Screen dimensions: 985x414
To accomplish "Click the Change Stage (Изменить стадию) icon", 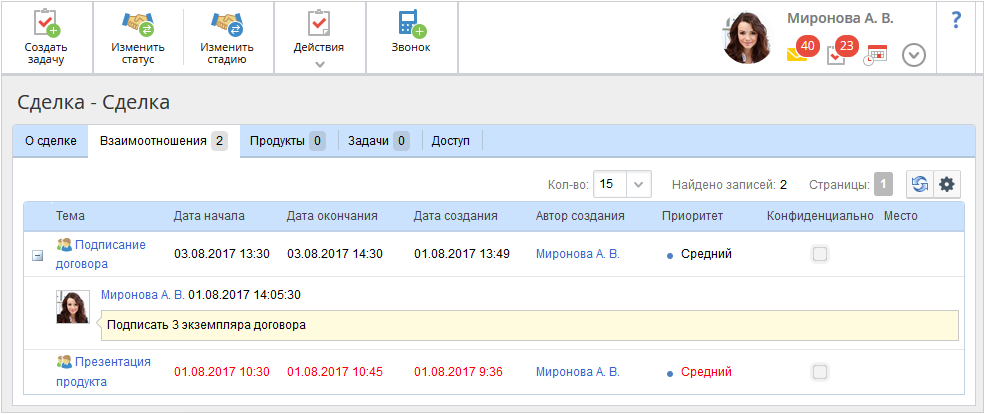I will (227, 24).
